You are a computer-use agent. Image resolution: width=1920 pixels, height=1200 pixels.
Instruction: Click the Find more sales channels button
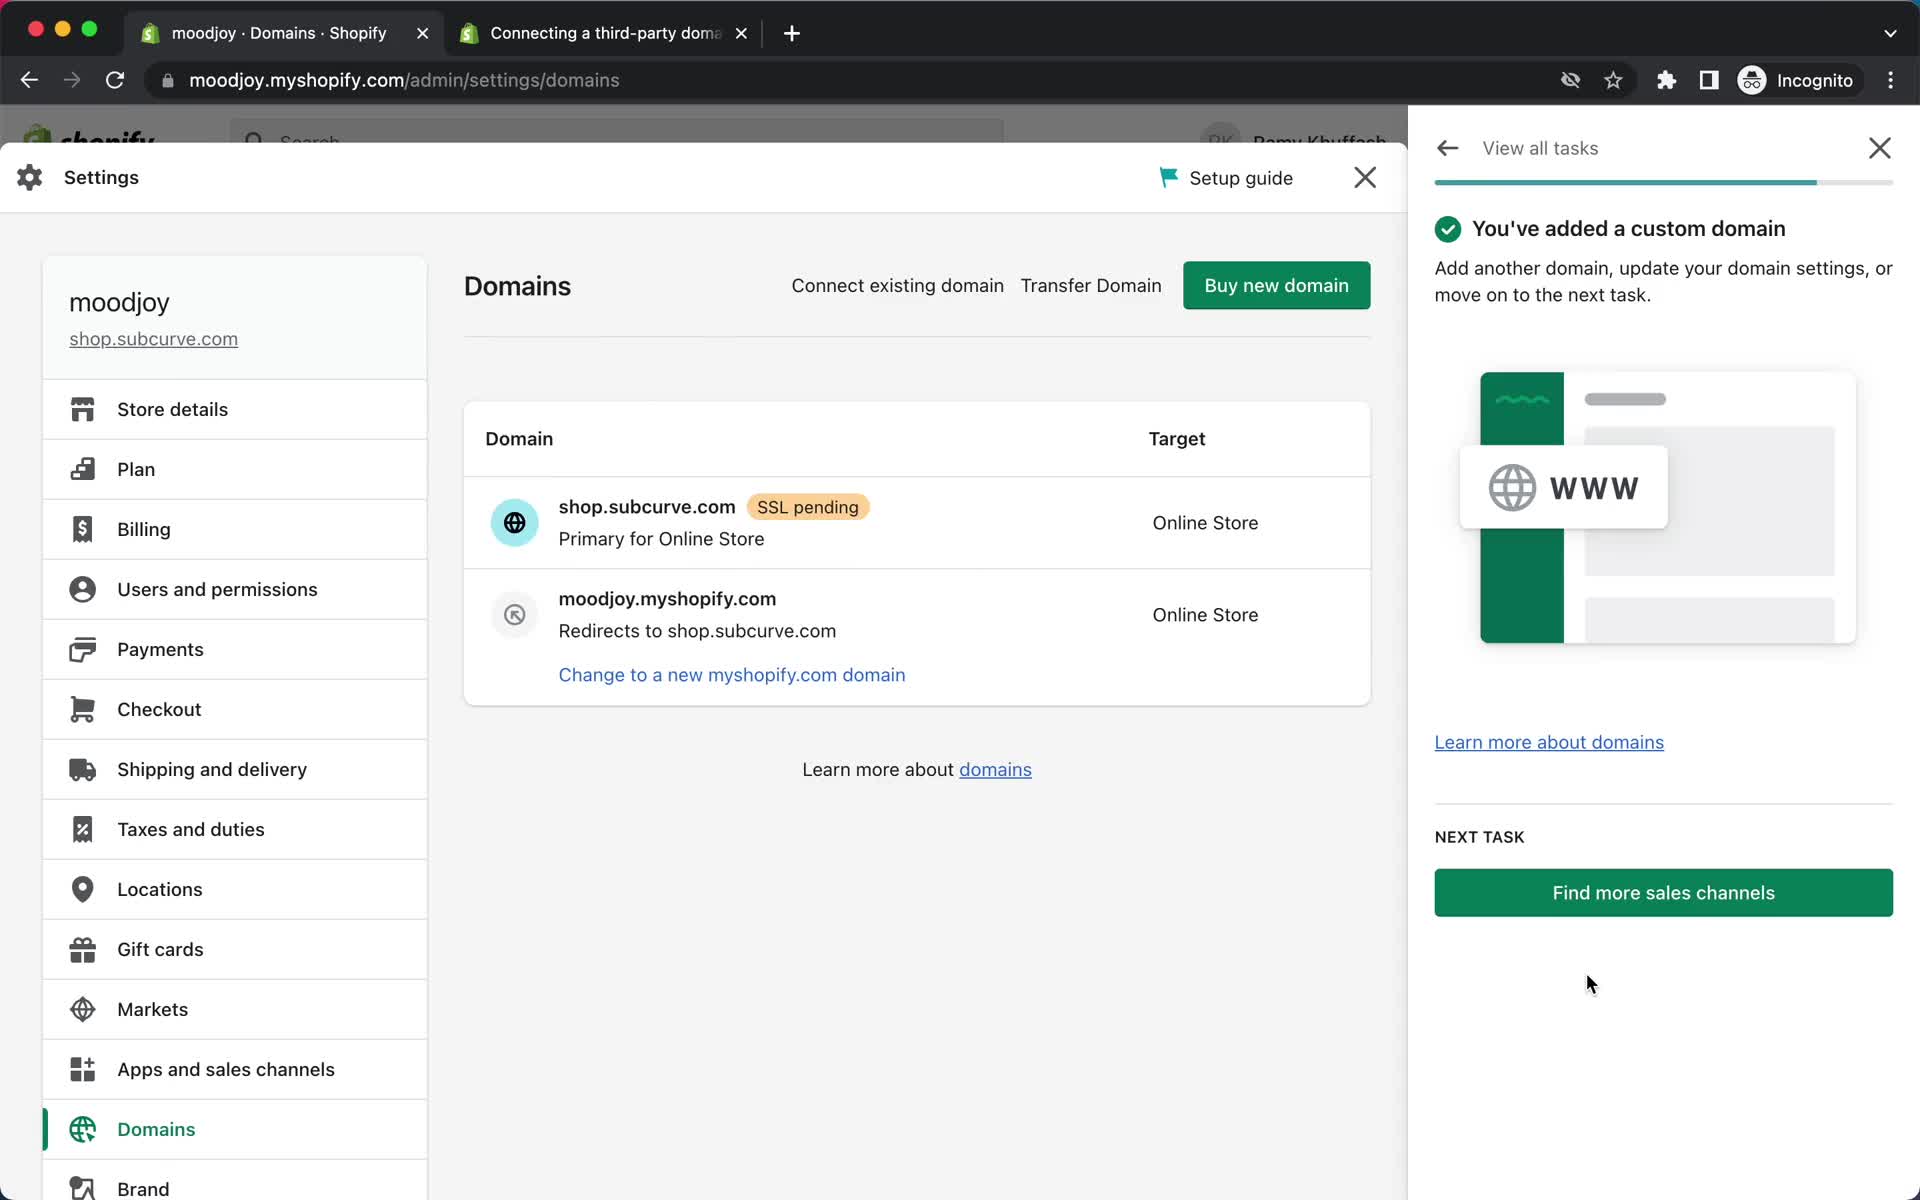point(1663,892)
